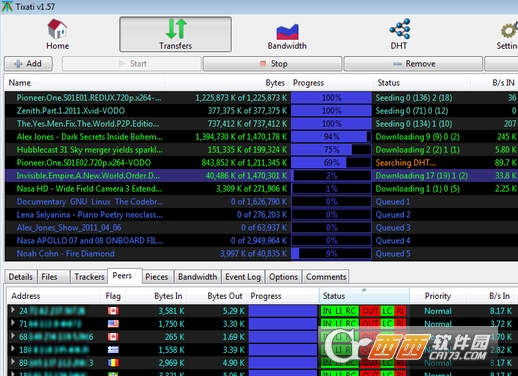
Task: Open the Trackers tab
Action: click(x=89, y=277)
